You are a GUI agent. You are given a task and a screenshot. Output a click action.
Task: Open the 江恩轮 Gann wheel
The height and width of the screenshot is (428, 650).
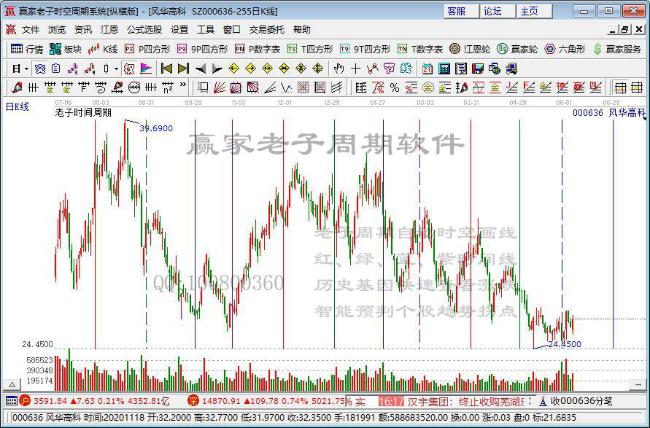pos(470,49)
